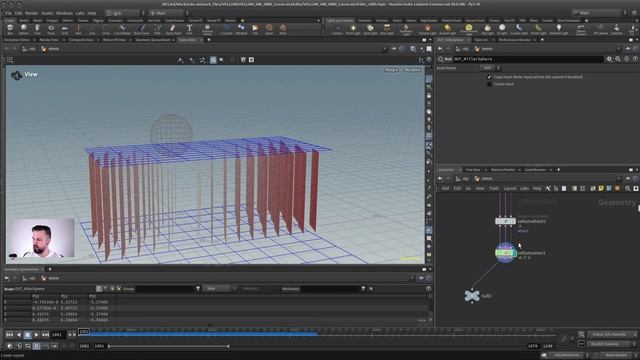
Task: Add a Sky Light from shelf
Action: [x=487, y=29]
